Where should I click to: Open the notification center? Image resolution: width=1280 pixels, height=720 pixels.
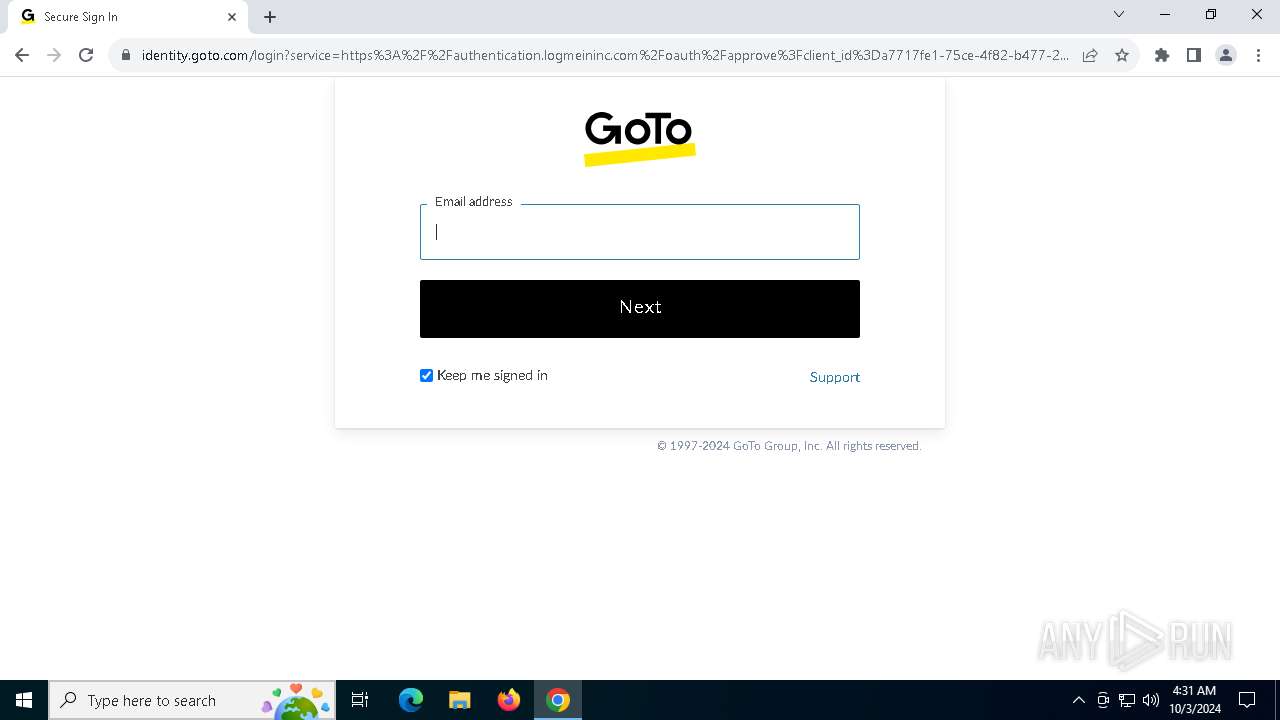pos(1247,700)
